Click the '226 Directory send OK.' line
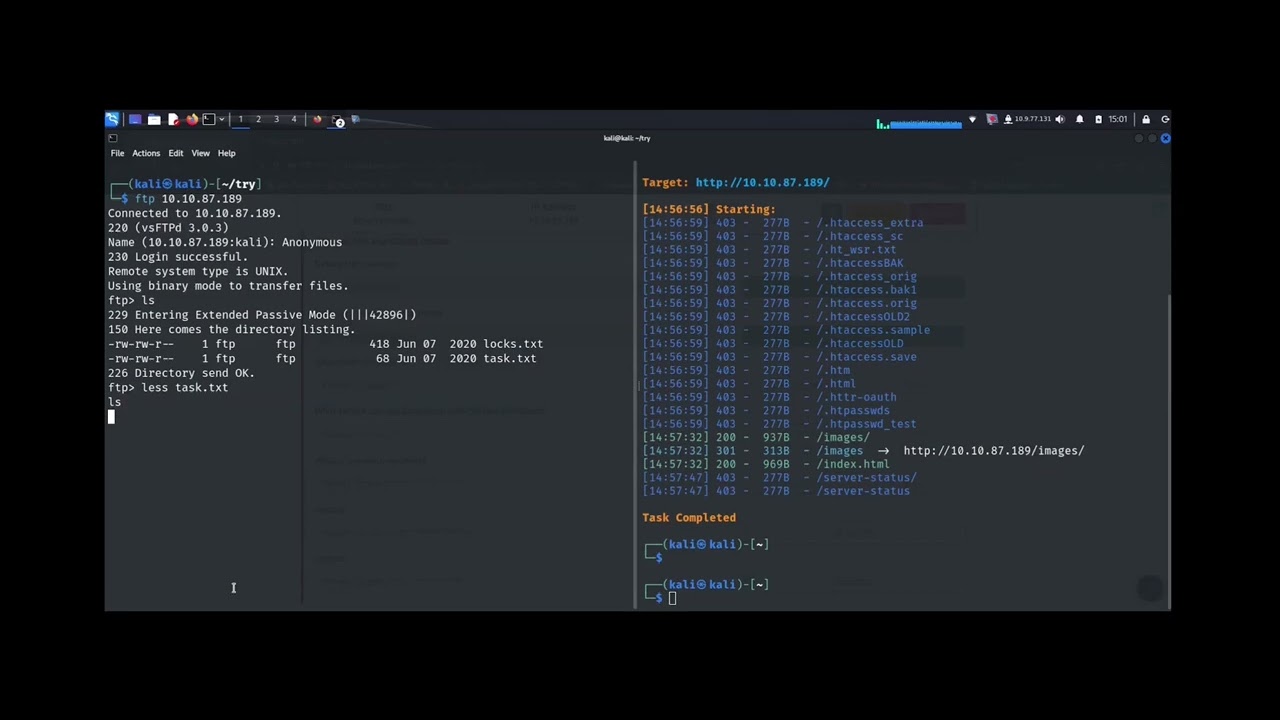Image resolution: width=1280 pixels, height=720 pixels. coord(181,373)
